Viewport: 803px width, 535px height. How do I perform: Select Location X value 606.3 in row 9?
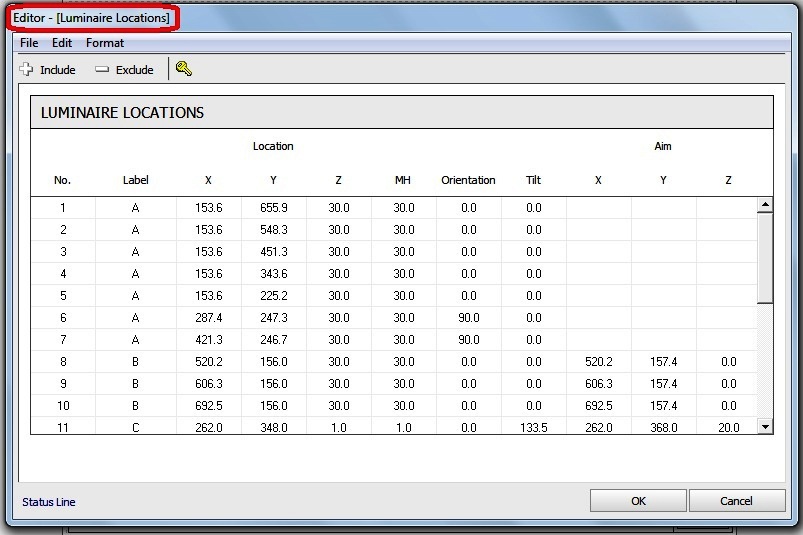208,384
